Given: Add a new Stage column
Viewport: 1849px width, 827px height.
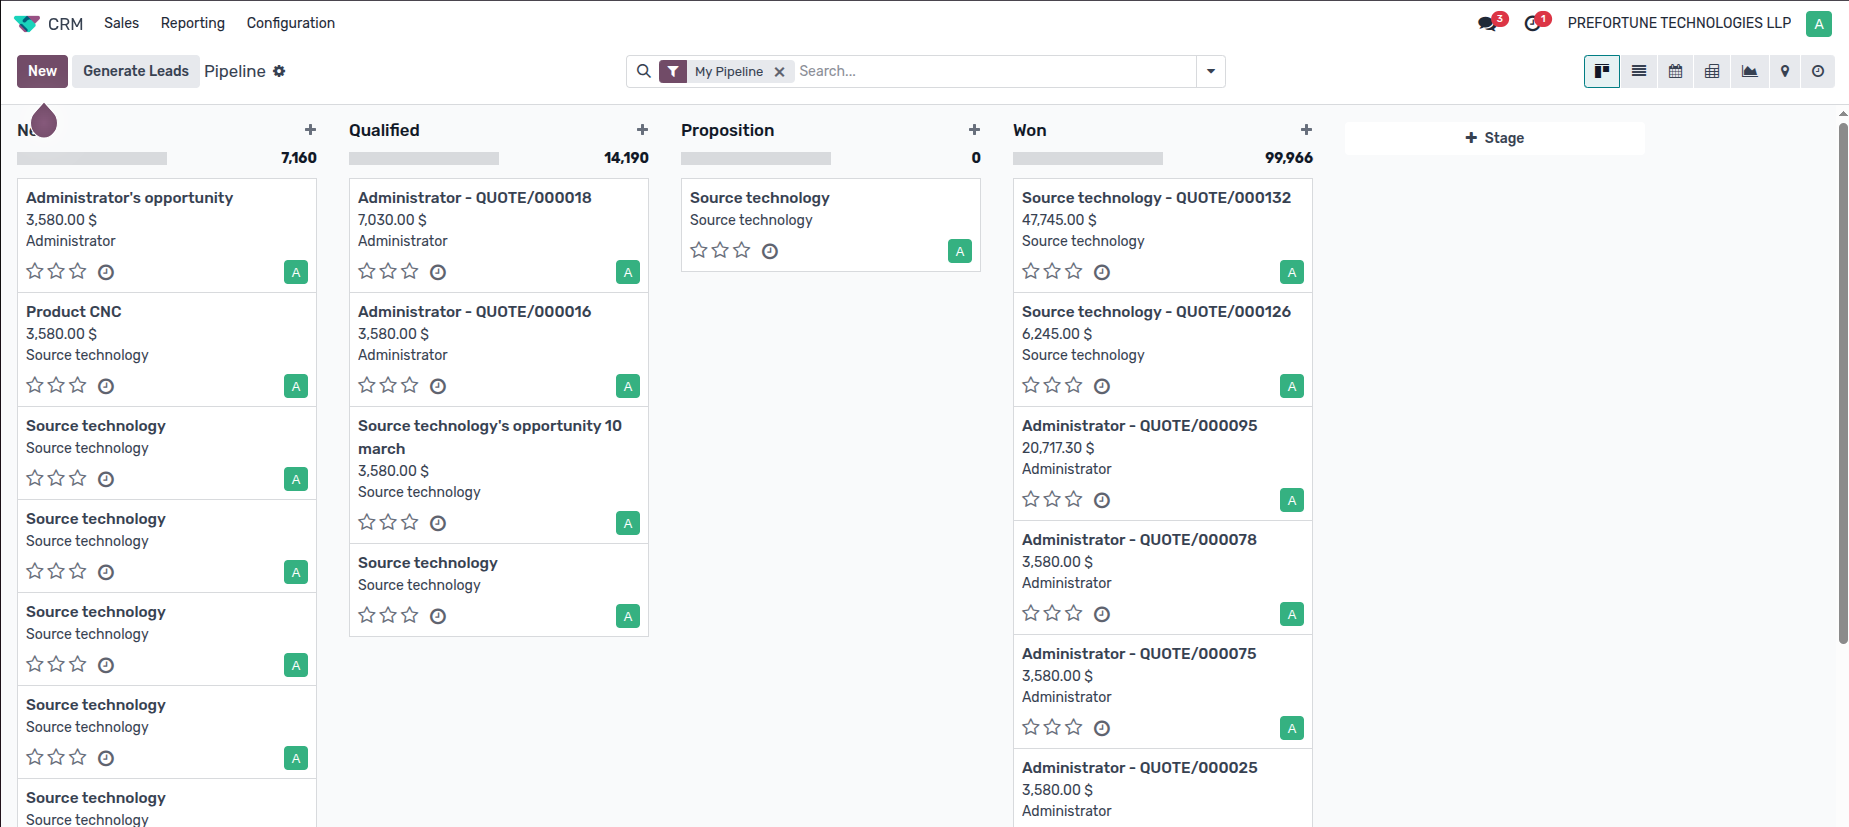Looking at the screenshot, I should pos(1495,138).
